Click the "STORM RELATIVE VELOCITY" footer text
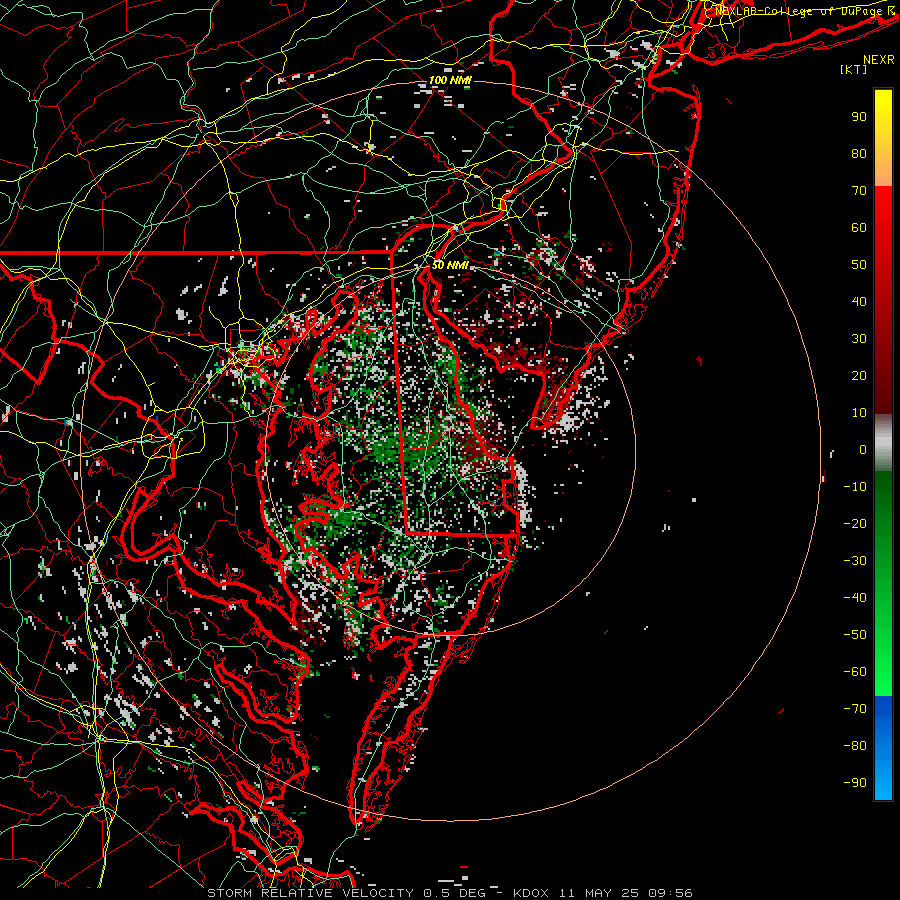Image resolution: width=900 pixels, height=900 pixels. (310, 893)
